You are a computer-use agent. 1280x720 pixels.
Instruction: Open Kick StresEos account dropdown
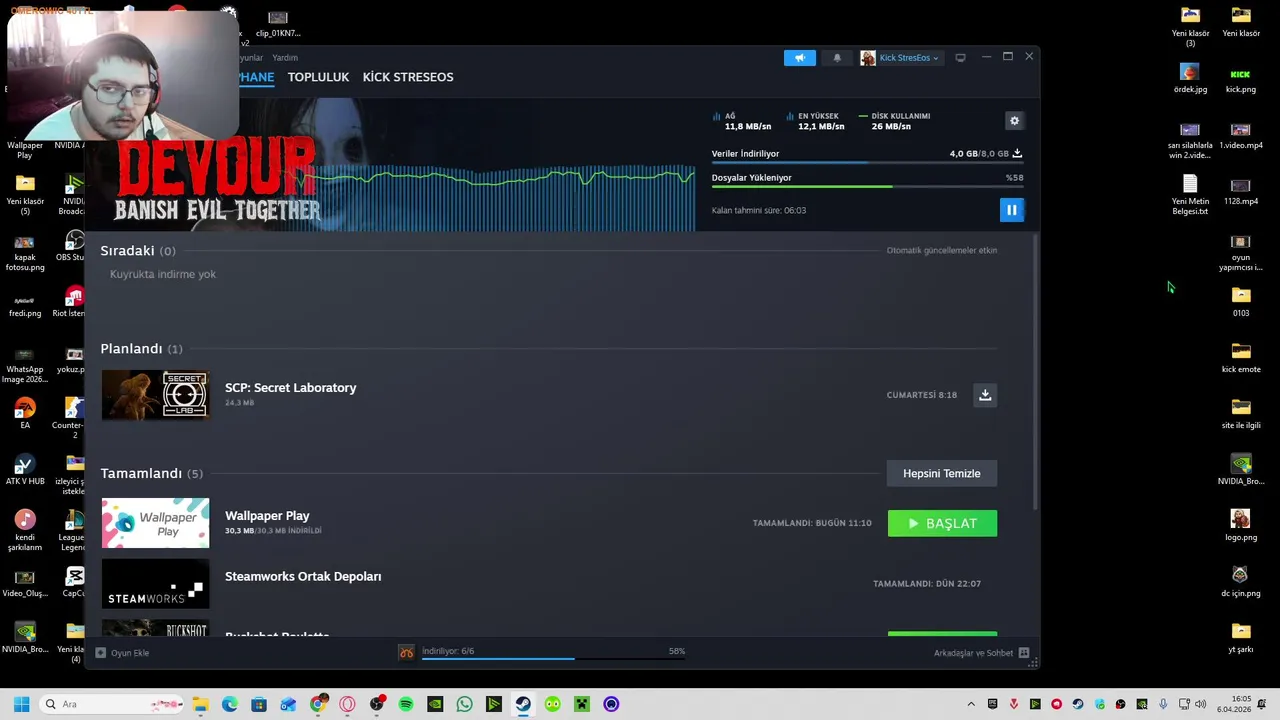tap(900, 58)
